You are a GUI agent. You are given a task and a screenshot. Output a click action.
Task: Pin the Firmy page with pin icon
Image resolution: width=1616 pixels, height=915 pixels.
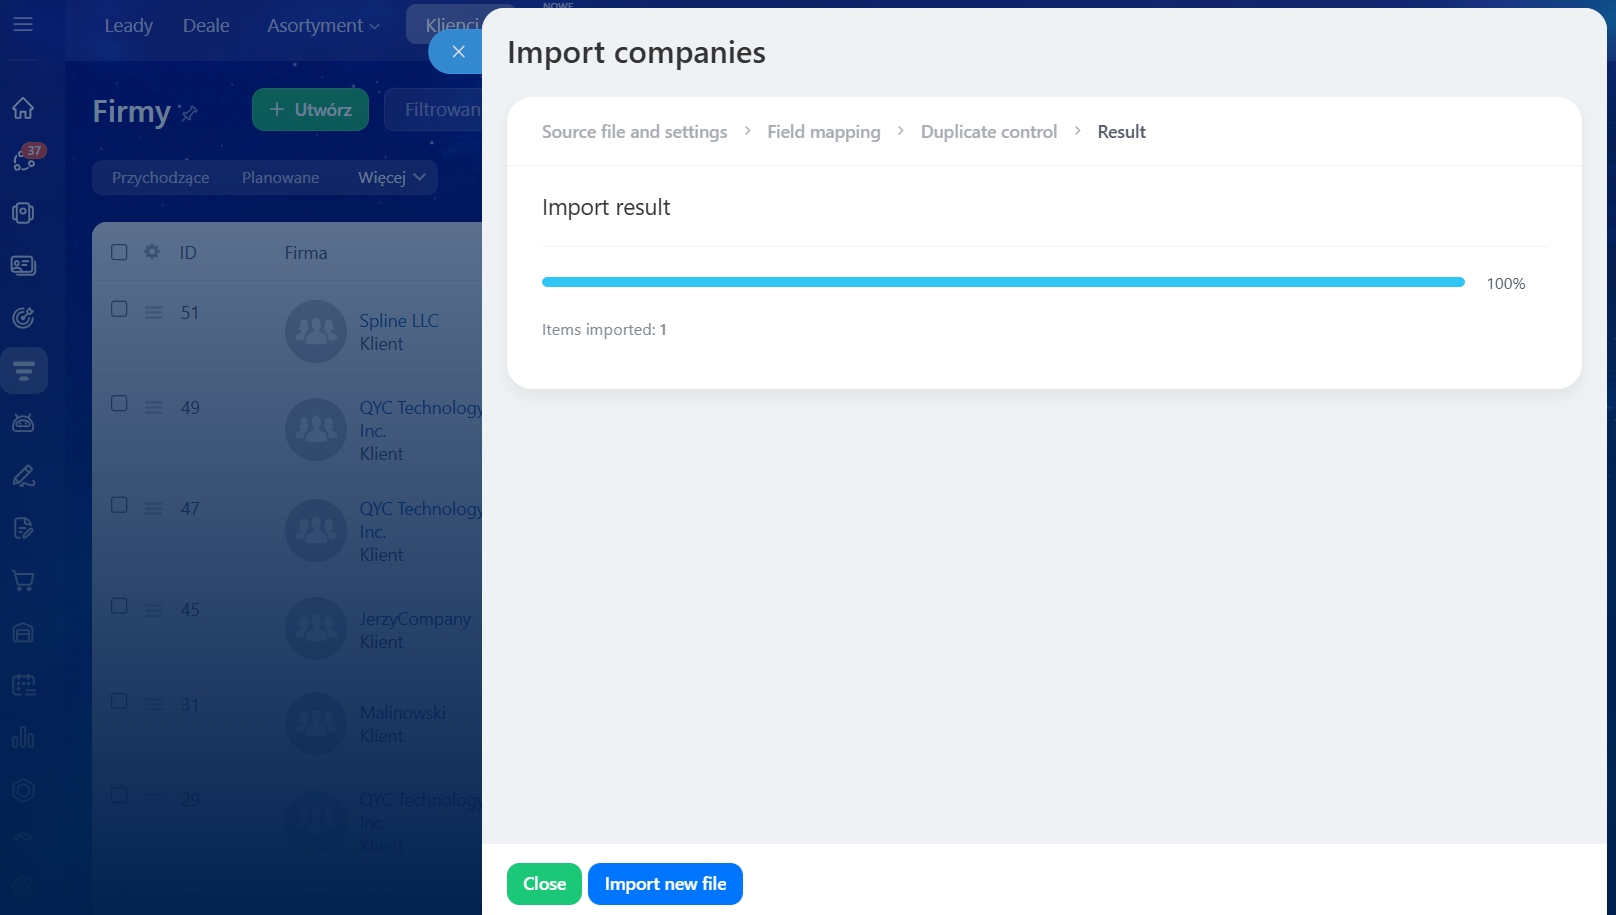coord(189,113)
